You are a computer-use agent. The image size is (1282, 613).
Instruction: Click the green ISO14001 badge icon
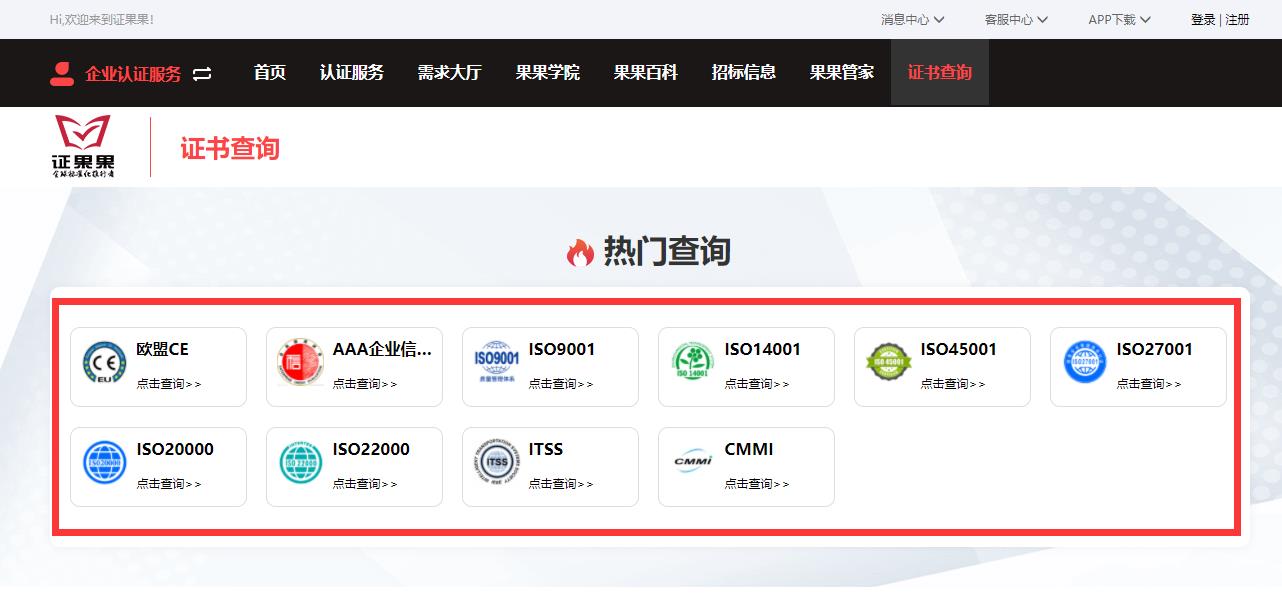coord(692,363)
